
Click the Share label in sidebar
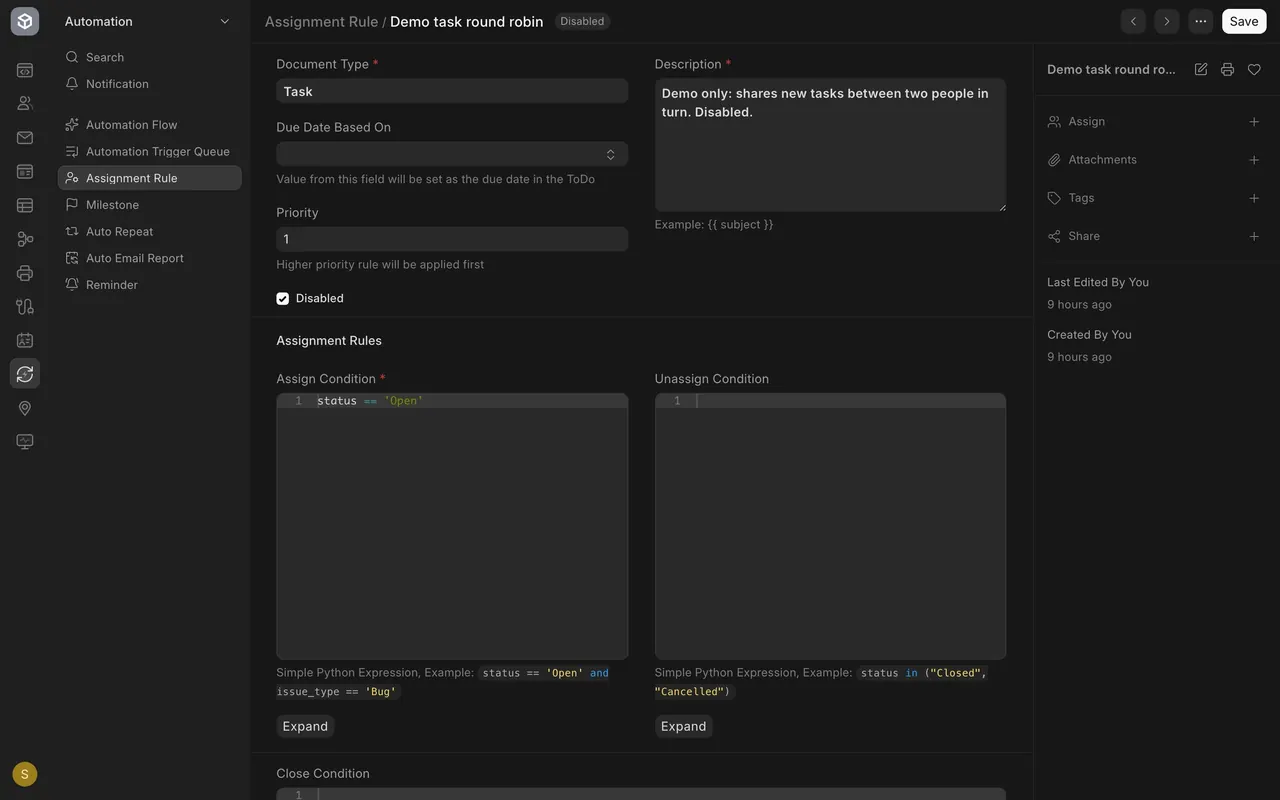pos(1084,236)
